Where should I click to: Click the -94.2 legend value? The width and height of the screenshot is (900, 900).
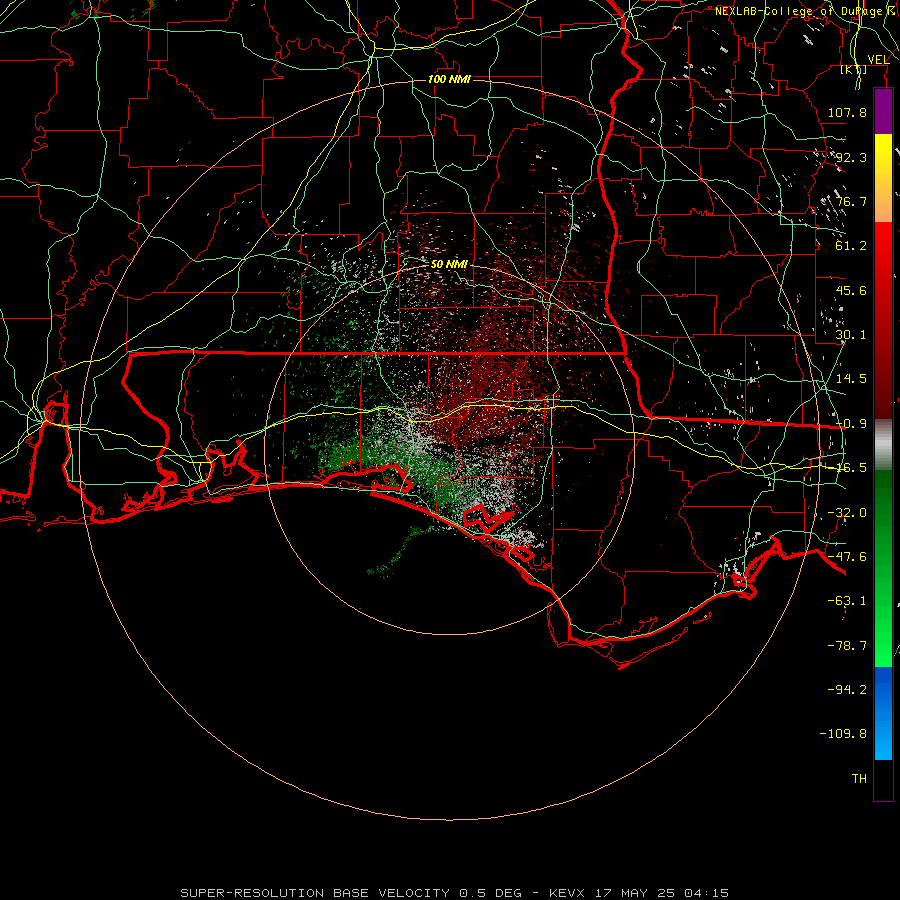tap(847, 689)
